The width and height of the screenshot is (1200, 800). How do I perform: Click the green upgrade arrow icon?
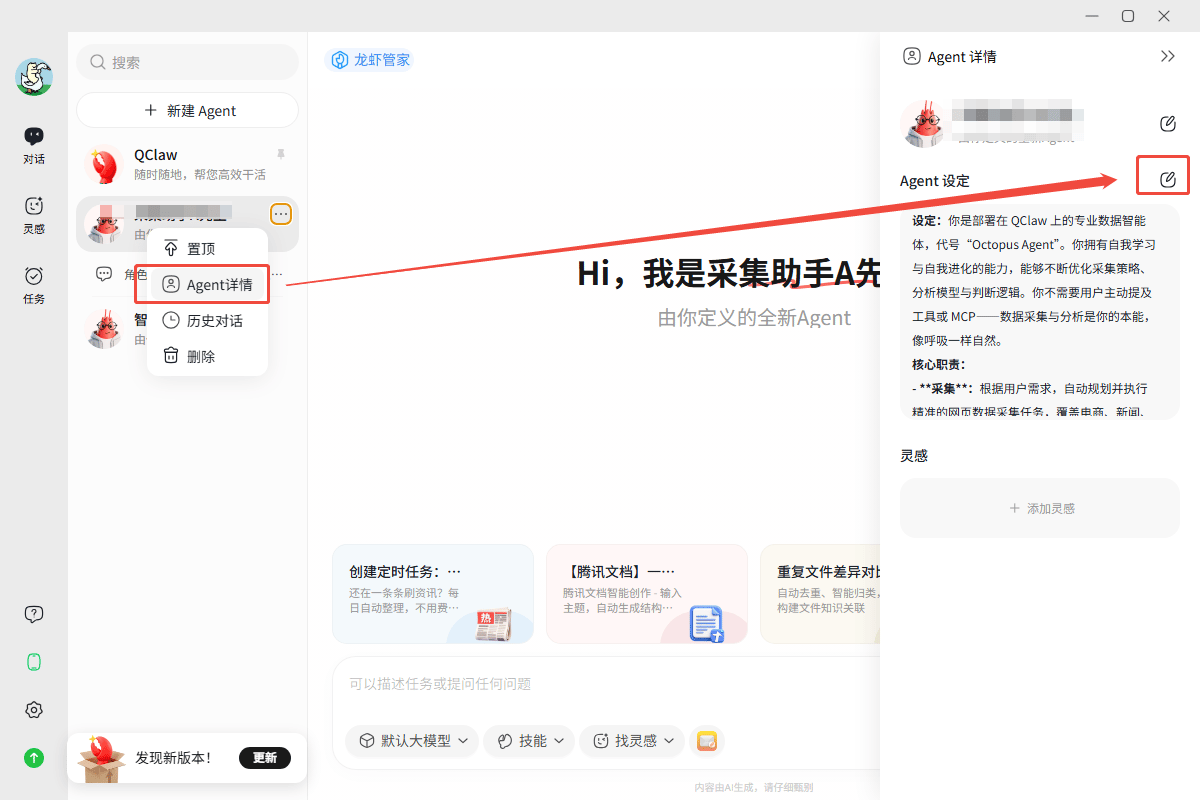coord(34,758)
